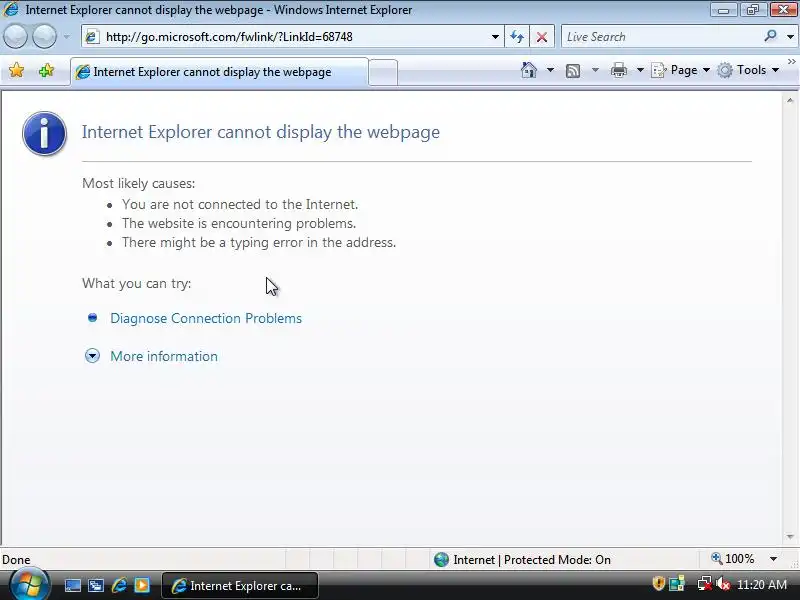Click the vertical scrollbar down arrow
The image size is (800, 600).
[x=790, y=536]
